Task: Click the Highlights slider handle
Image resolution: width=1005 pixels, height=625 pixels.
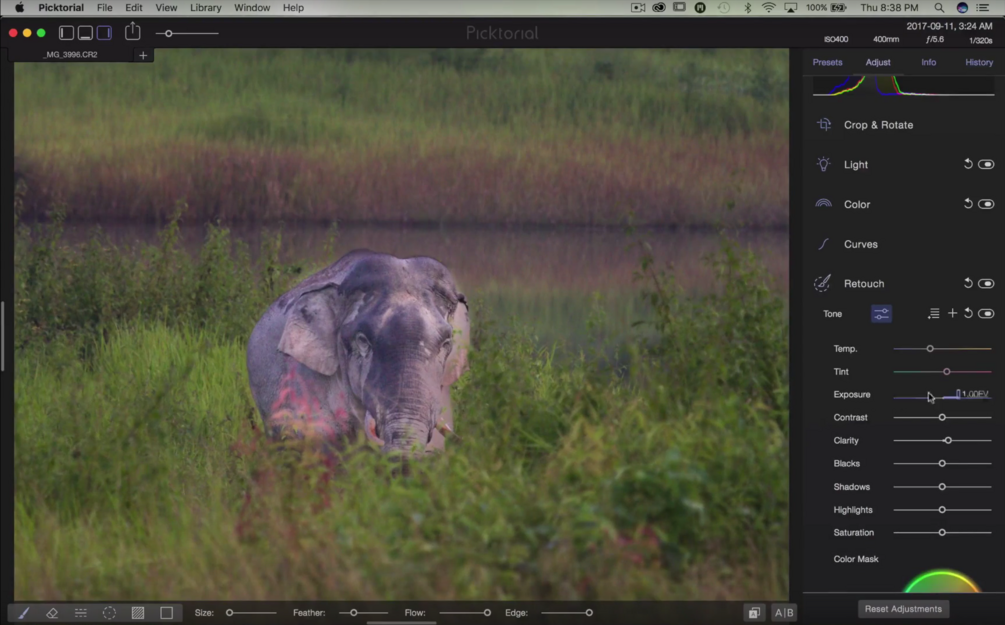Action: tap(942, 510)
